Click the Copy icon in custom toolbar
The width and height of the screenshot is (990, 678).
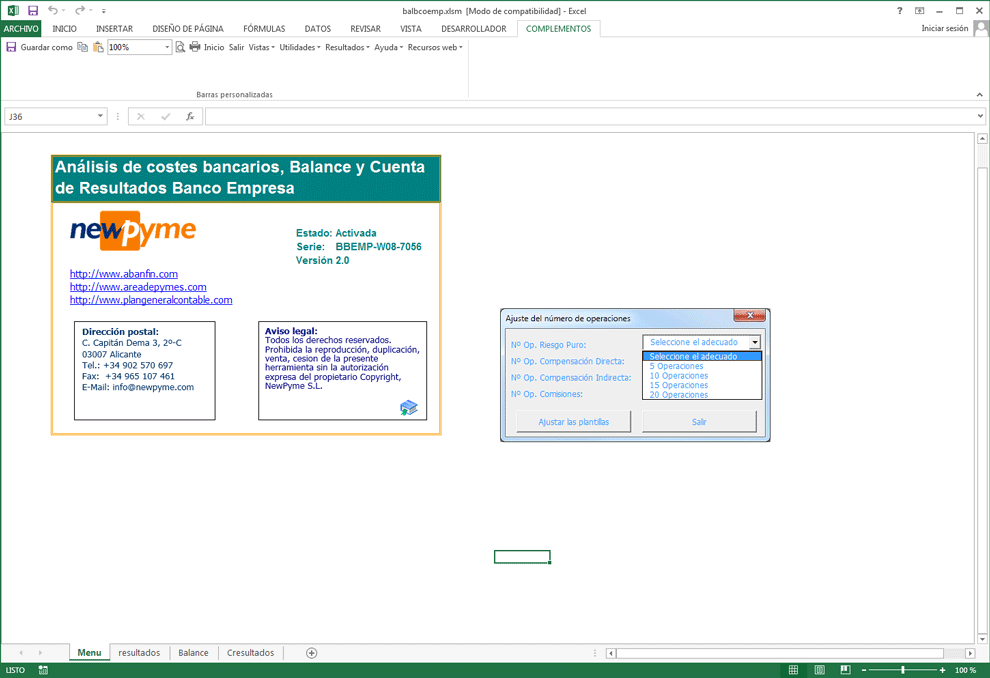point(83,47)
